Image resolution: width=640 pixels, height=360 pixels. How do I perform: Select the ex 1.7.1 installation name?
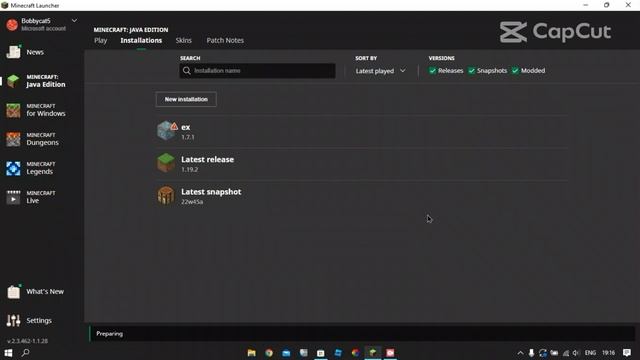[186, 127]
